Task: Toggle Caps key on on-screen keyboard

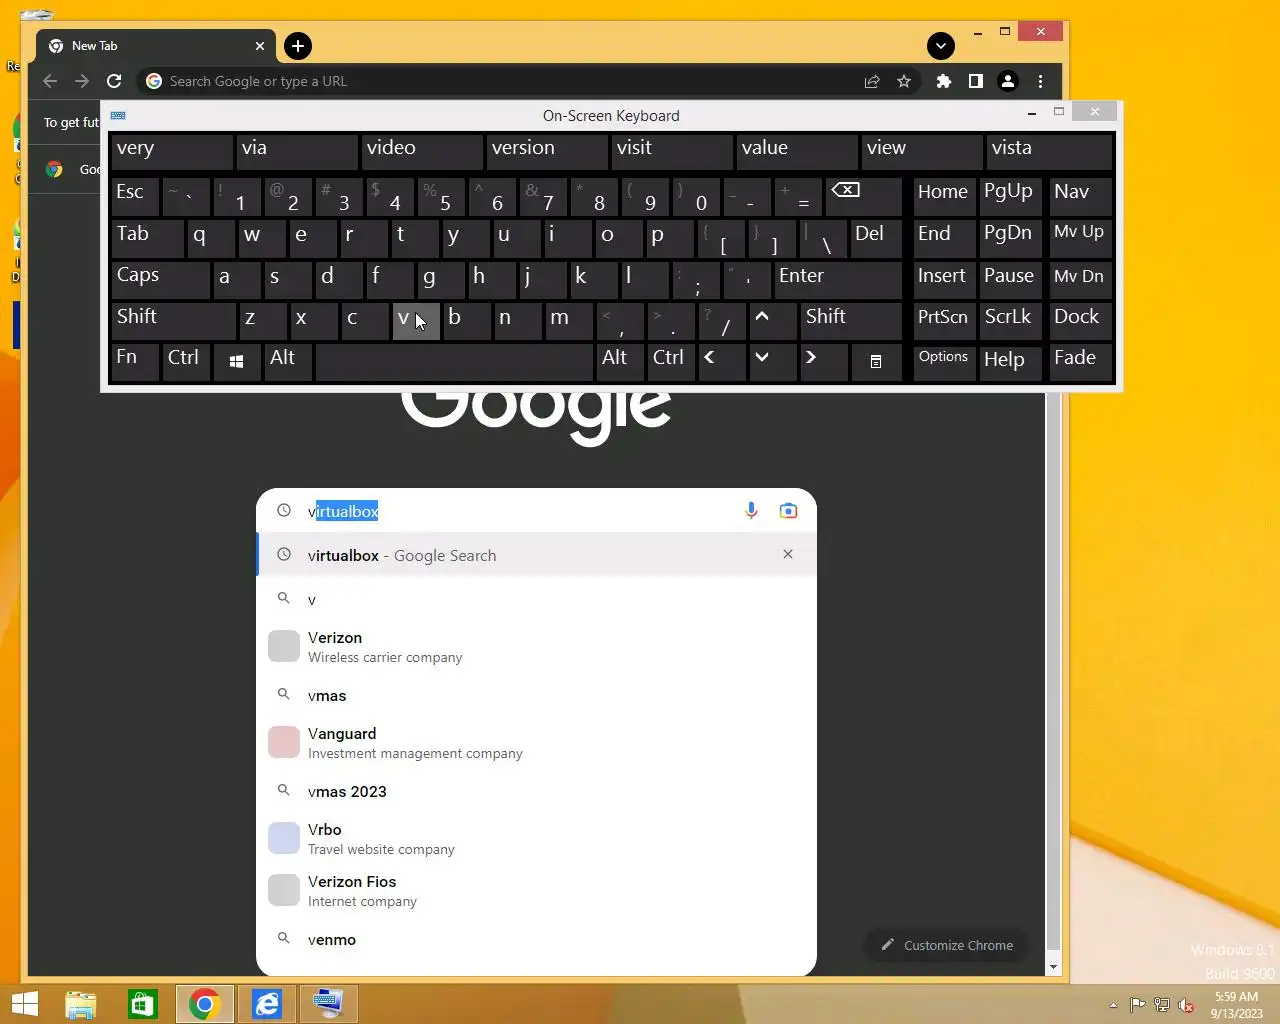Action: point(160,278)
